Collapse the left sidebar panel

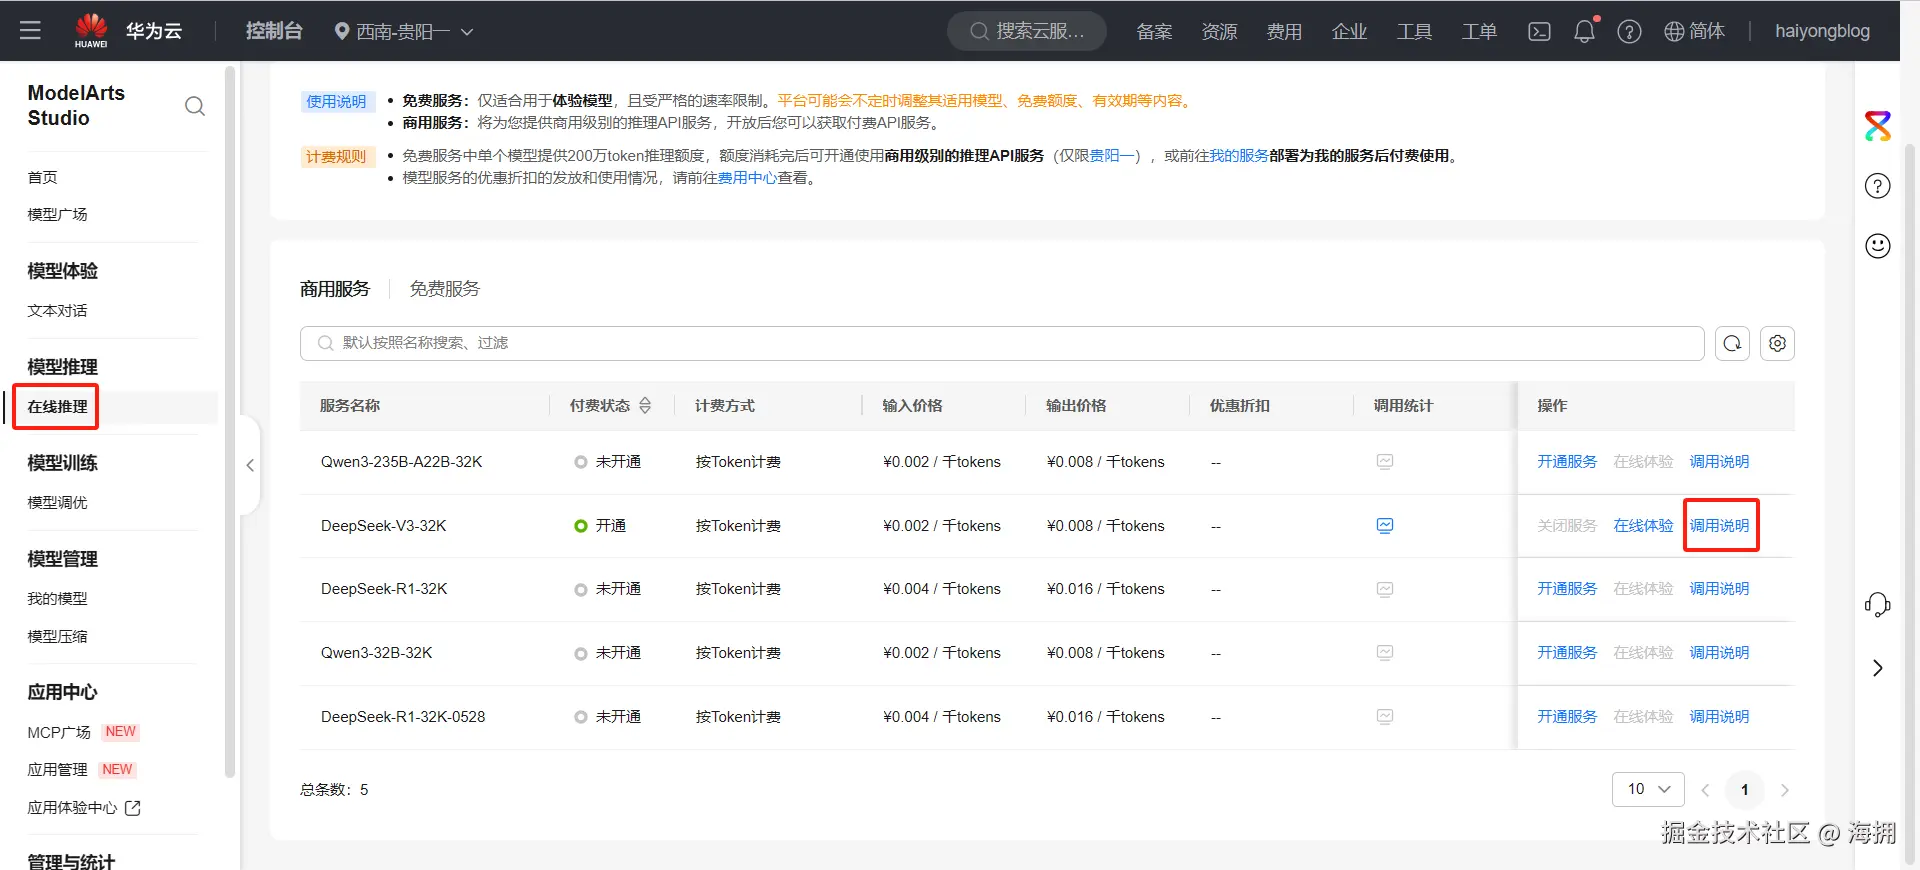250,465
